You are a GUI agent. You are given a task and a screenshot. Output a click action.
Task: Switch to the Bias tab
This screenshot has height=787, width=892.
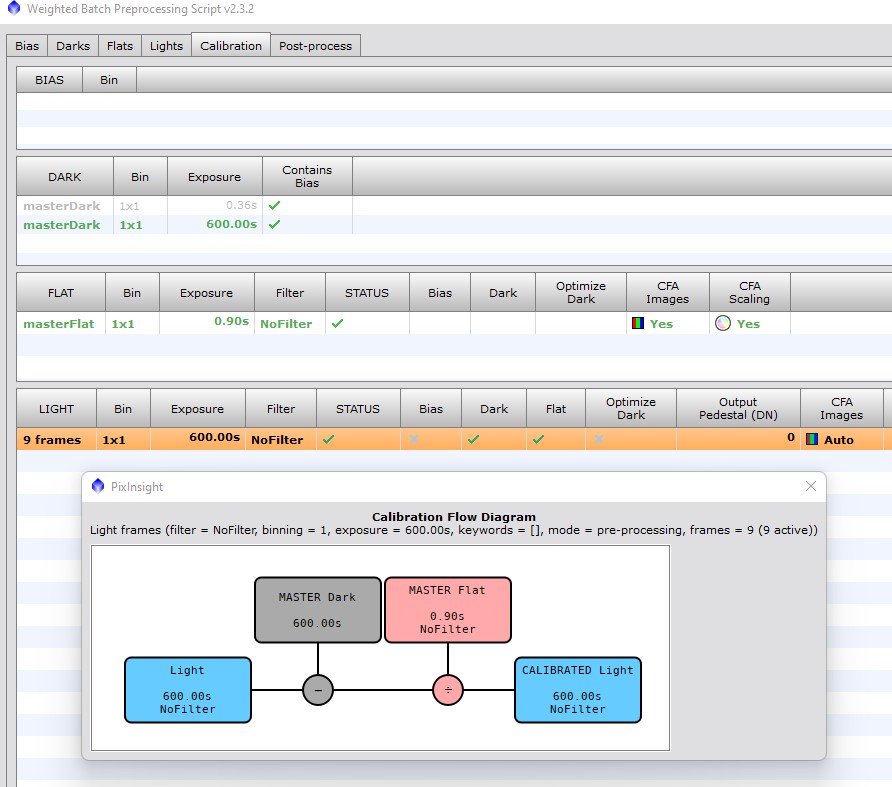click(27, 46)
